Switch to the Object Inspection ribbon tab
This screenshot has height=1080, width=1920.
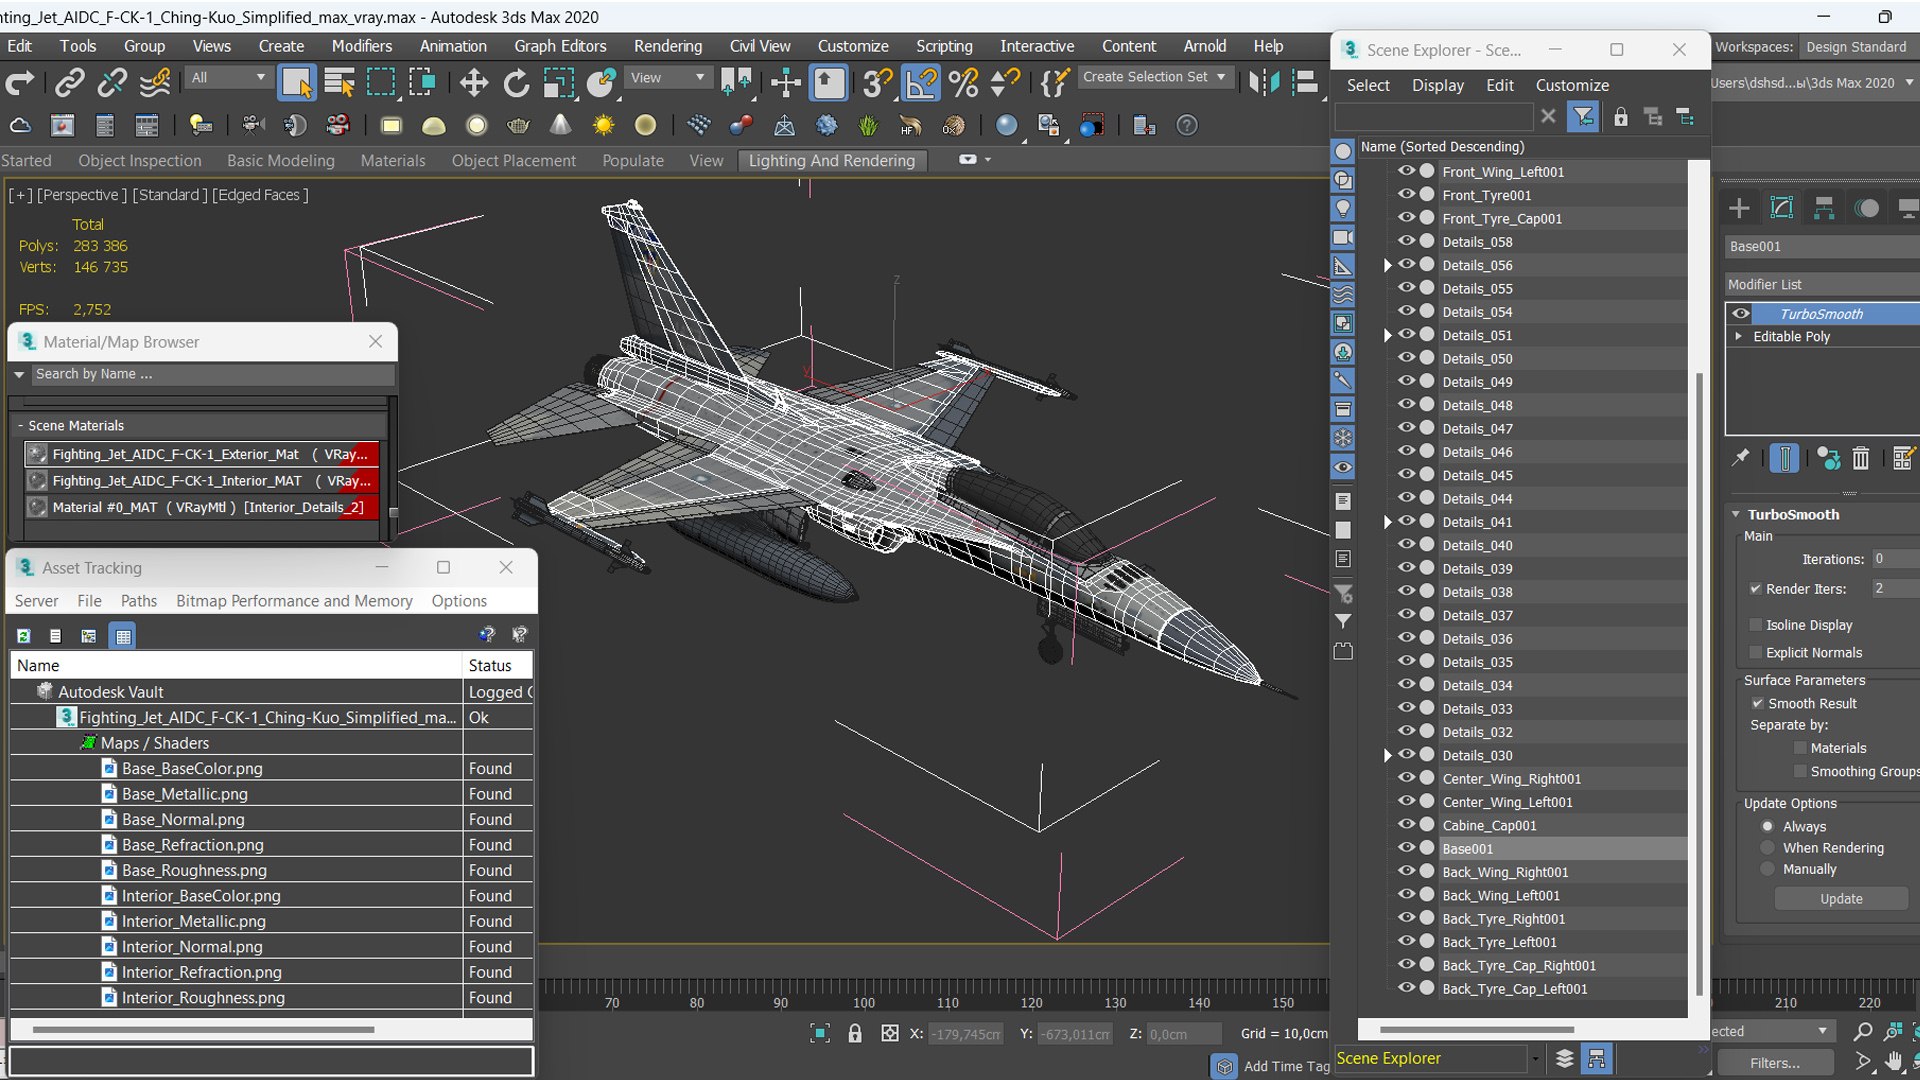point(140,161)
